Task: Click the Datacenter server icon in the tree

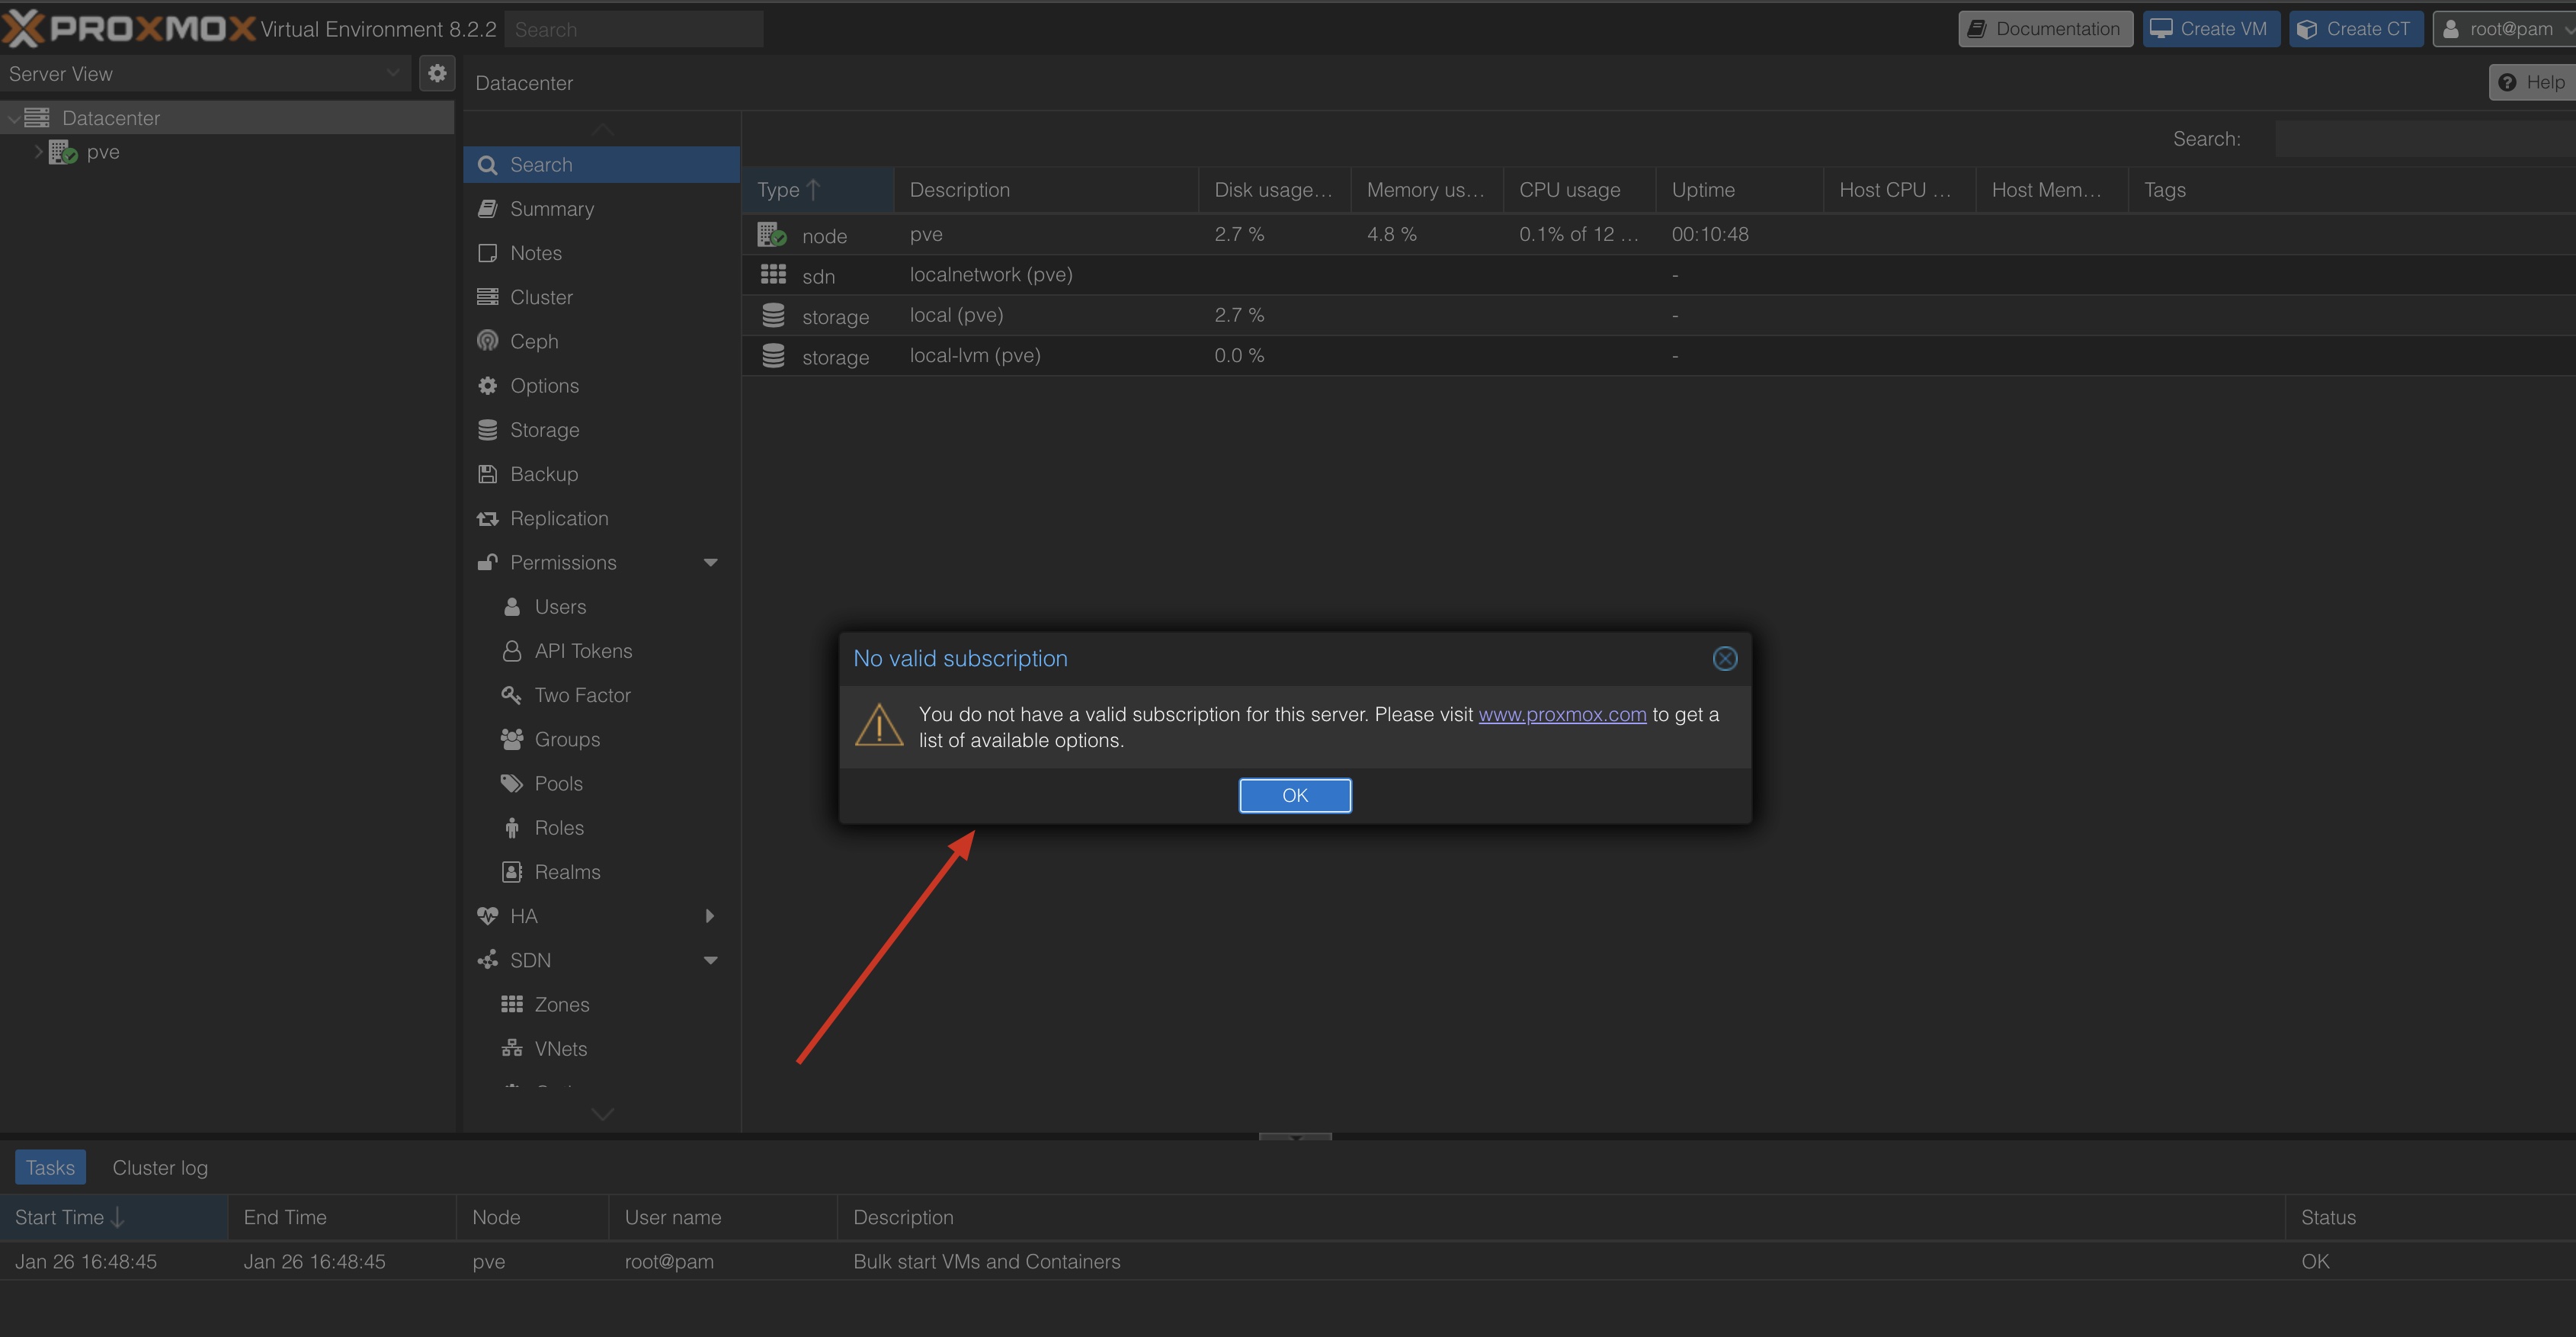Action: (x=37, y=118)
